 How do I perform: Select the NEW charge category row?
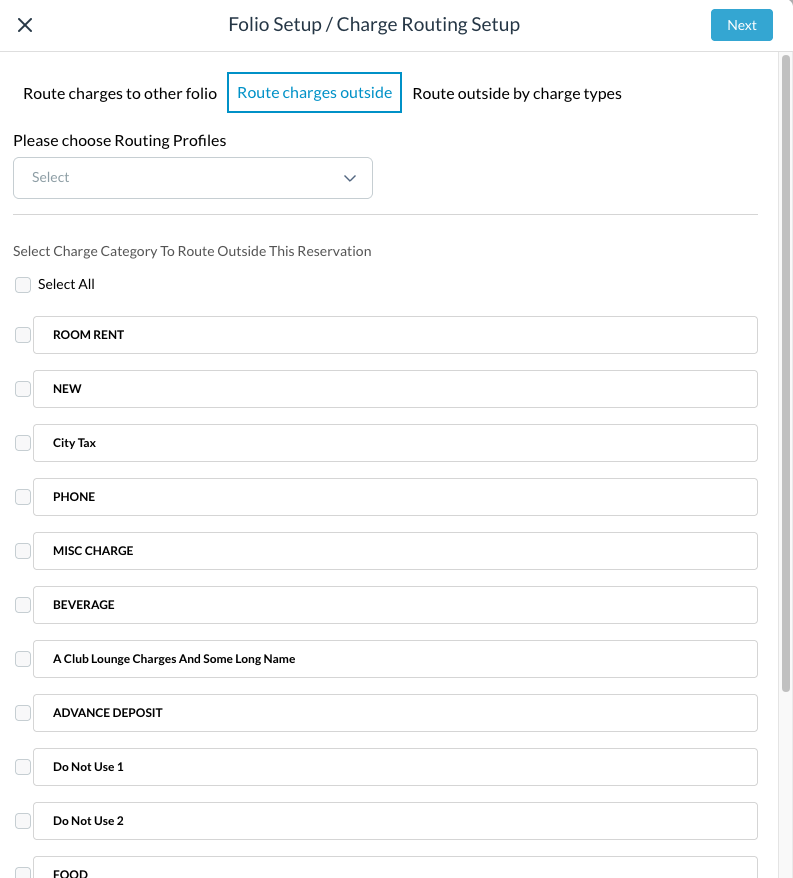tap(395, 389)
